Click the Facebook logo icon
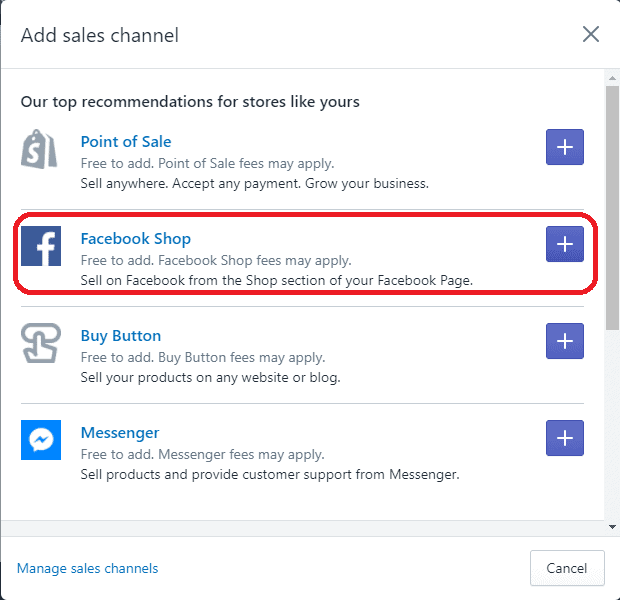Image resolution: width=620 pixels, height=600 pixels. click(x=40, y=246)
